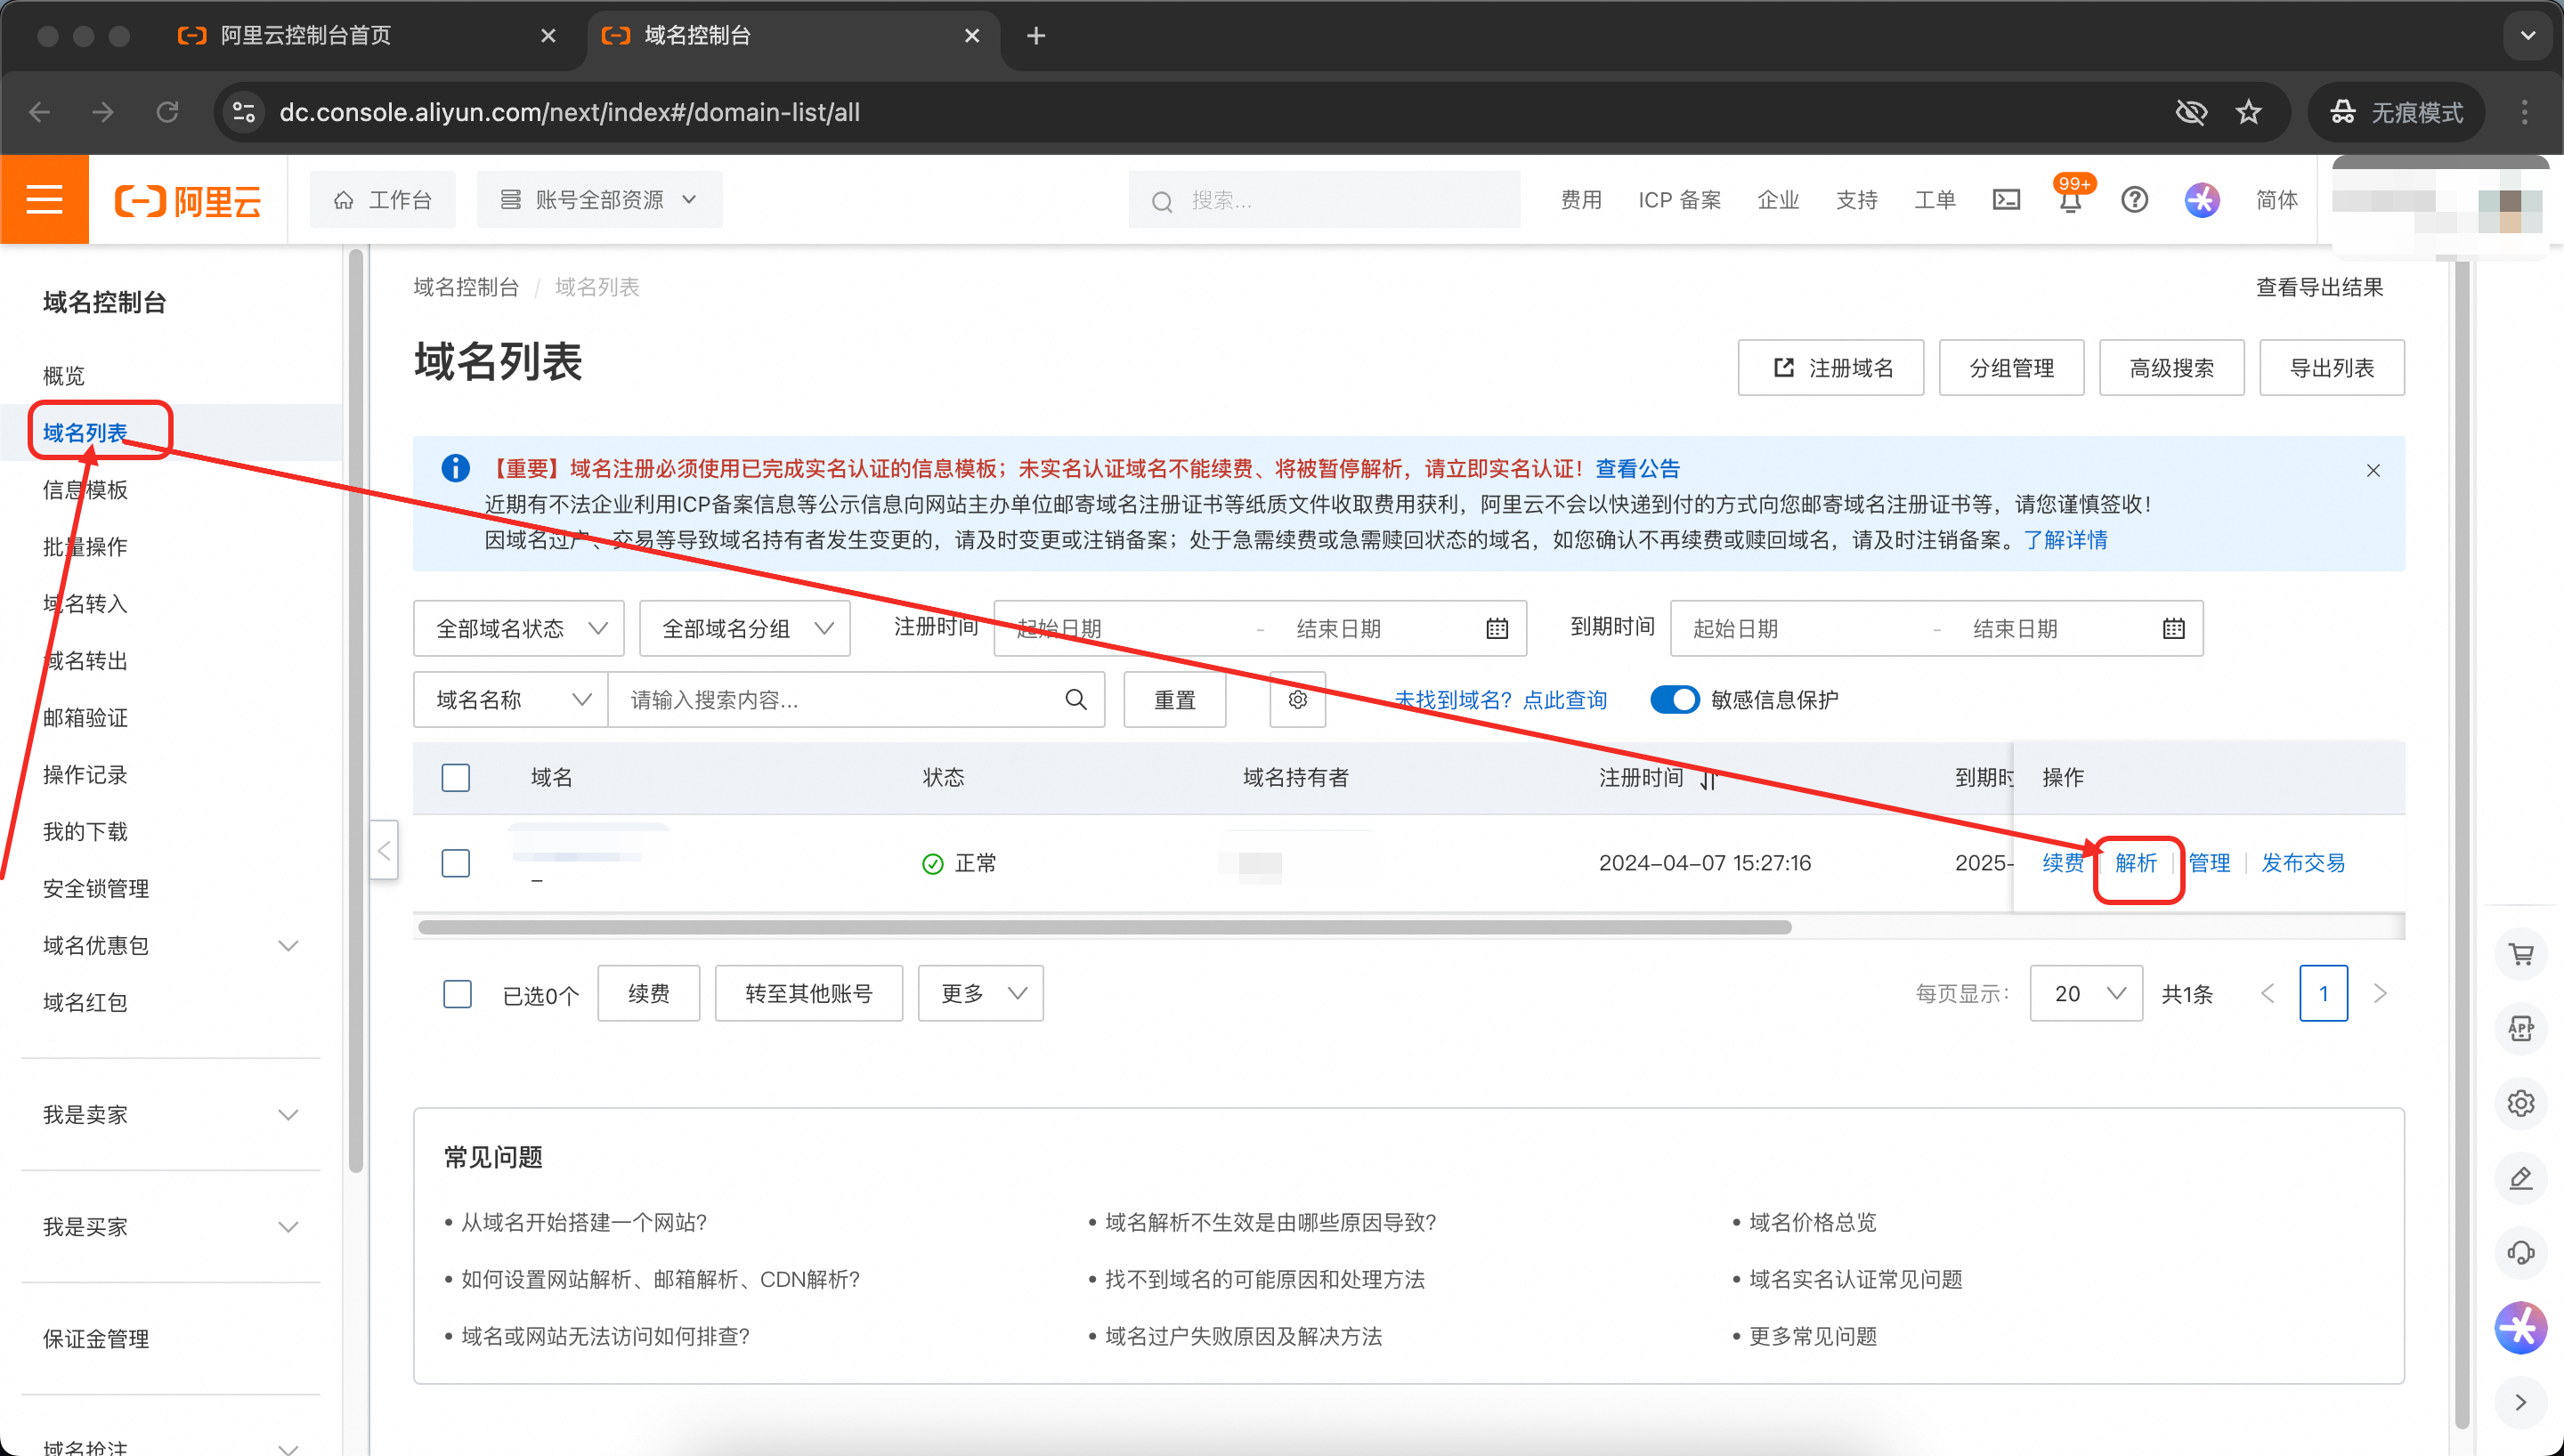Open the 未找到域名？点此查询 link
Viewport: 2564px width, 1456px height.
coord(1500,699)
